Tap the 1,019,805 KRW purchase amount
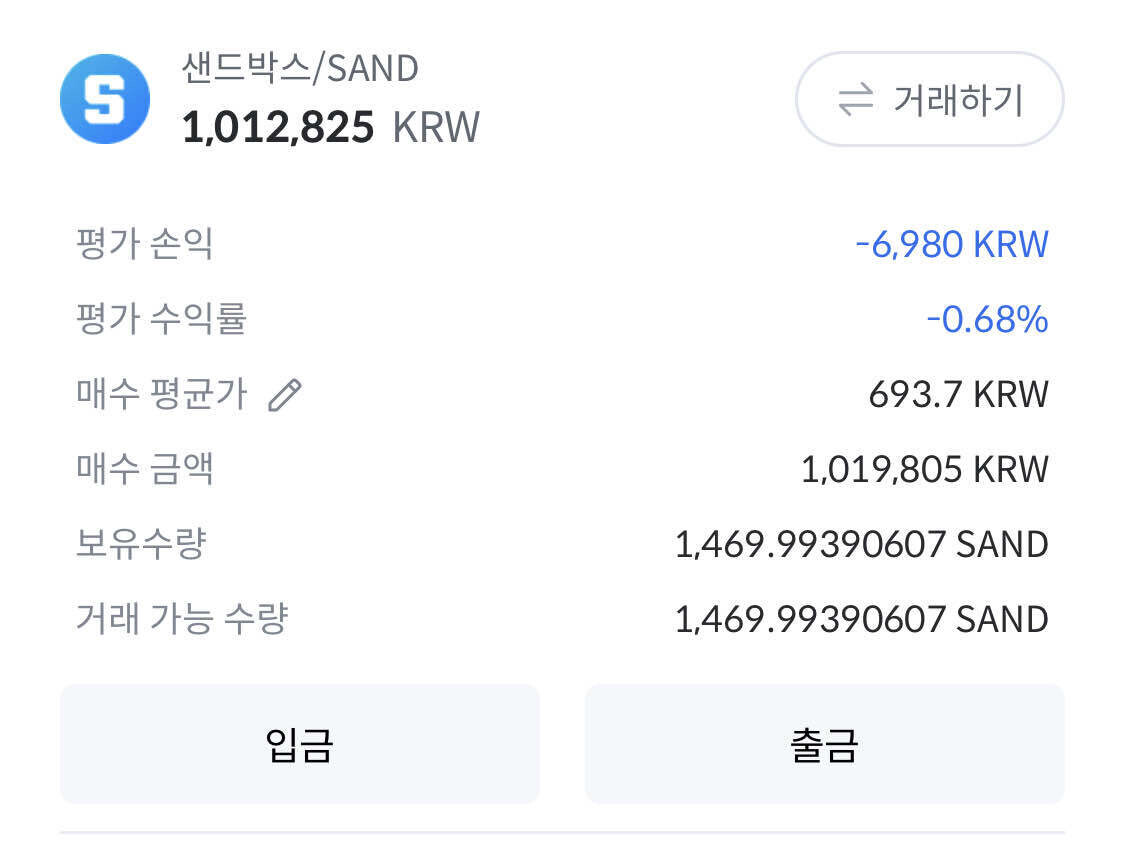1125x858 pixels. click(925, 469)
